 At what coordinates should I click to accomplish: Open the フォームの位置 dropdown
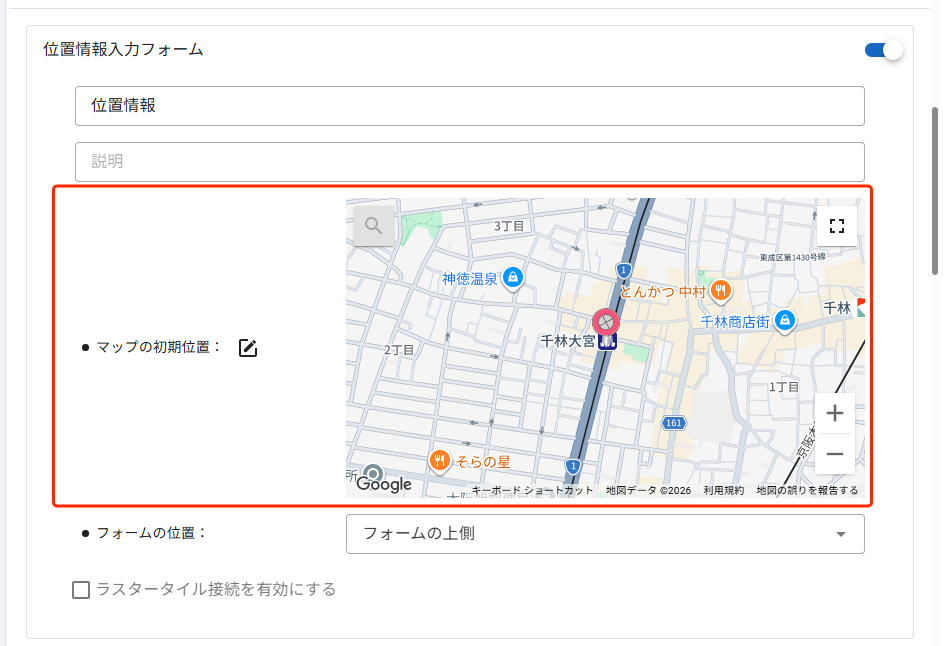pyautogui.click(x=605, y=534)
